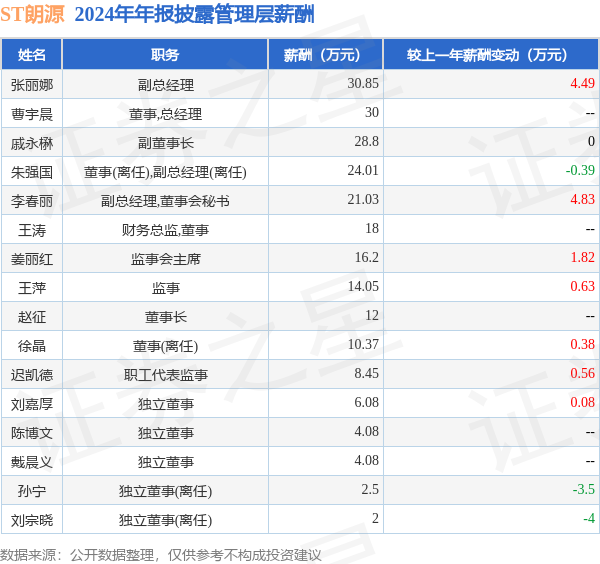Screen dimensions: 600x564
Task: Click the position '董事(离任),副总经理(离任)'
Action: coord(165,172)
